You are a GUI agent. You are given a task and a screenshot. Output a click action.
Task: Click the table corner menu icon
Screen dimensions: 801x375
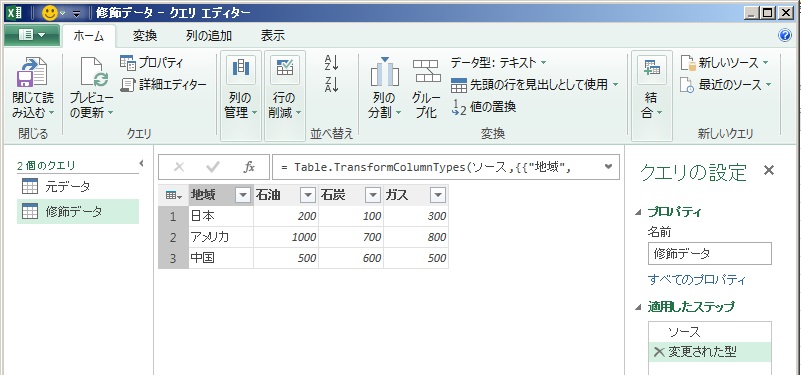click(x=173, y=195)
